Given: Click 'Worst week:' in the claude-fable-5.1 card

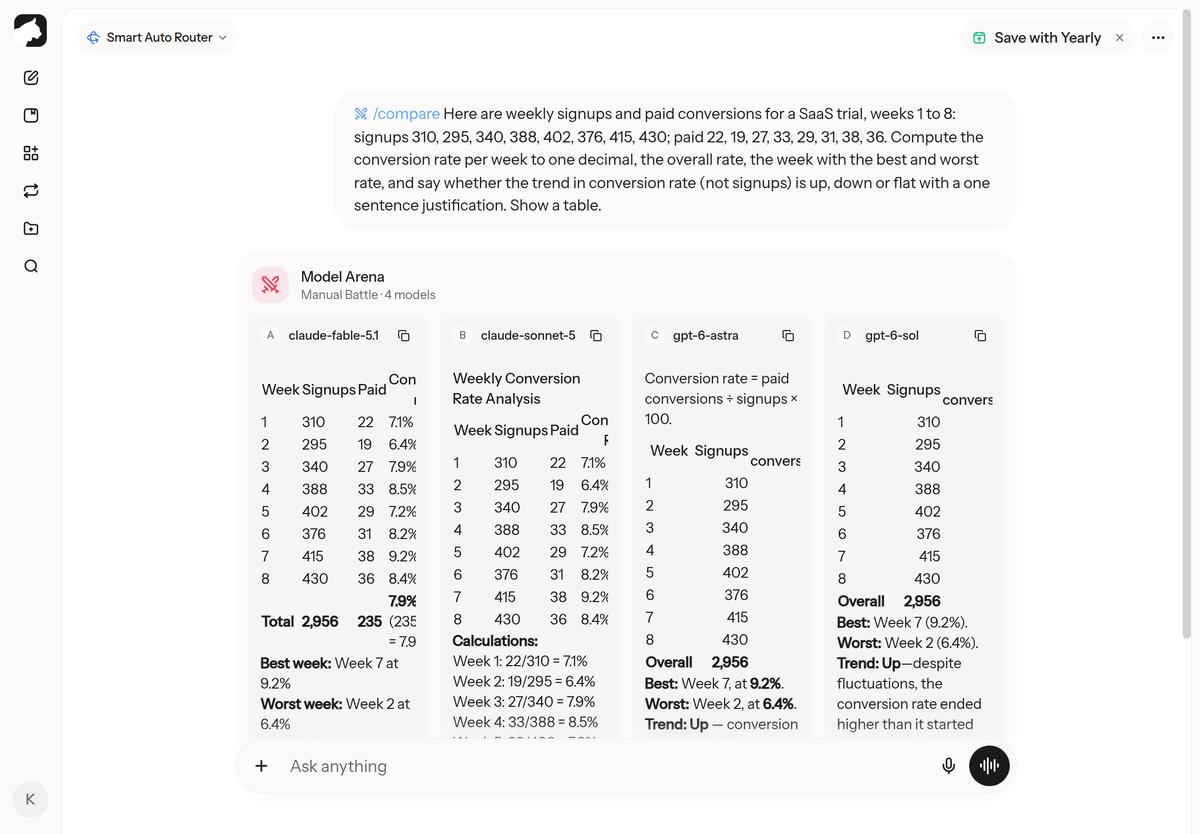Looking at the screenshot, I should pyautogui.click(x=301, y=704).
